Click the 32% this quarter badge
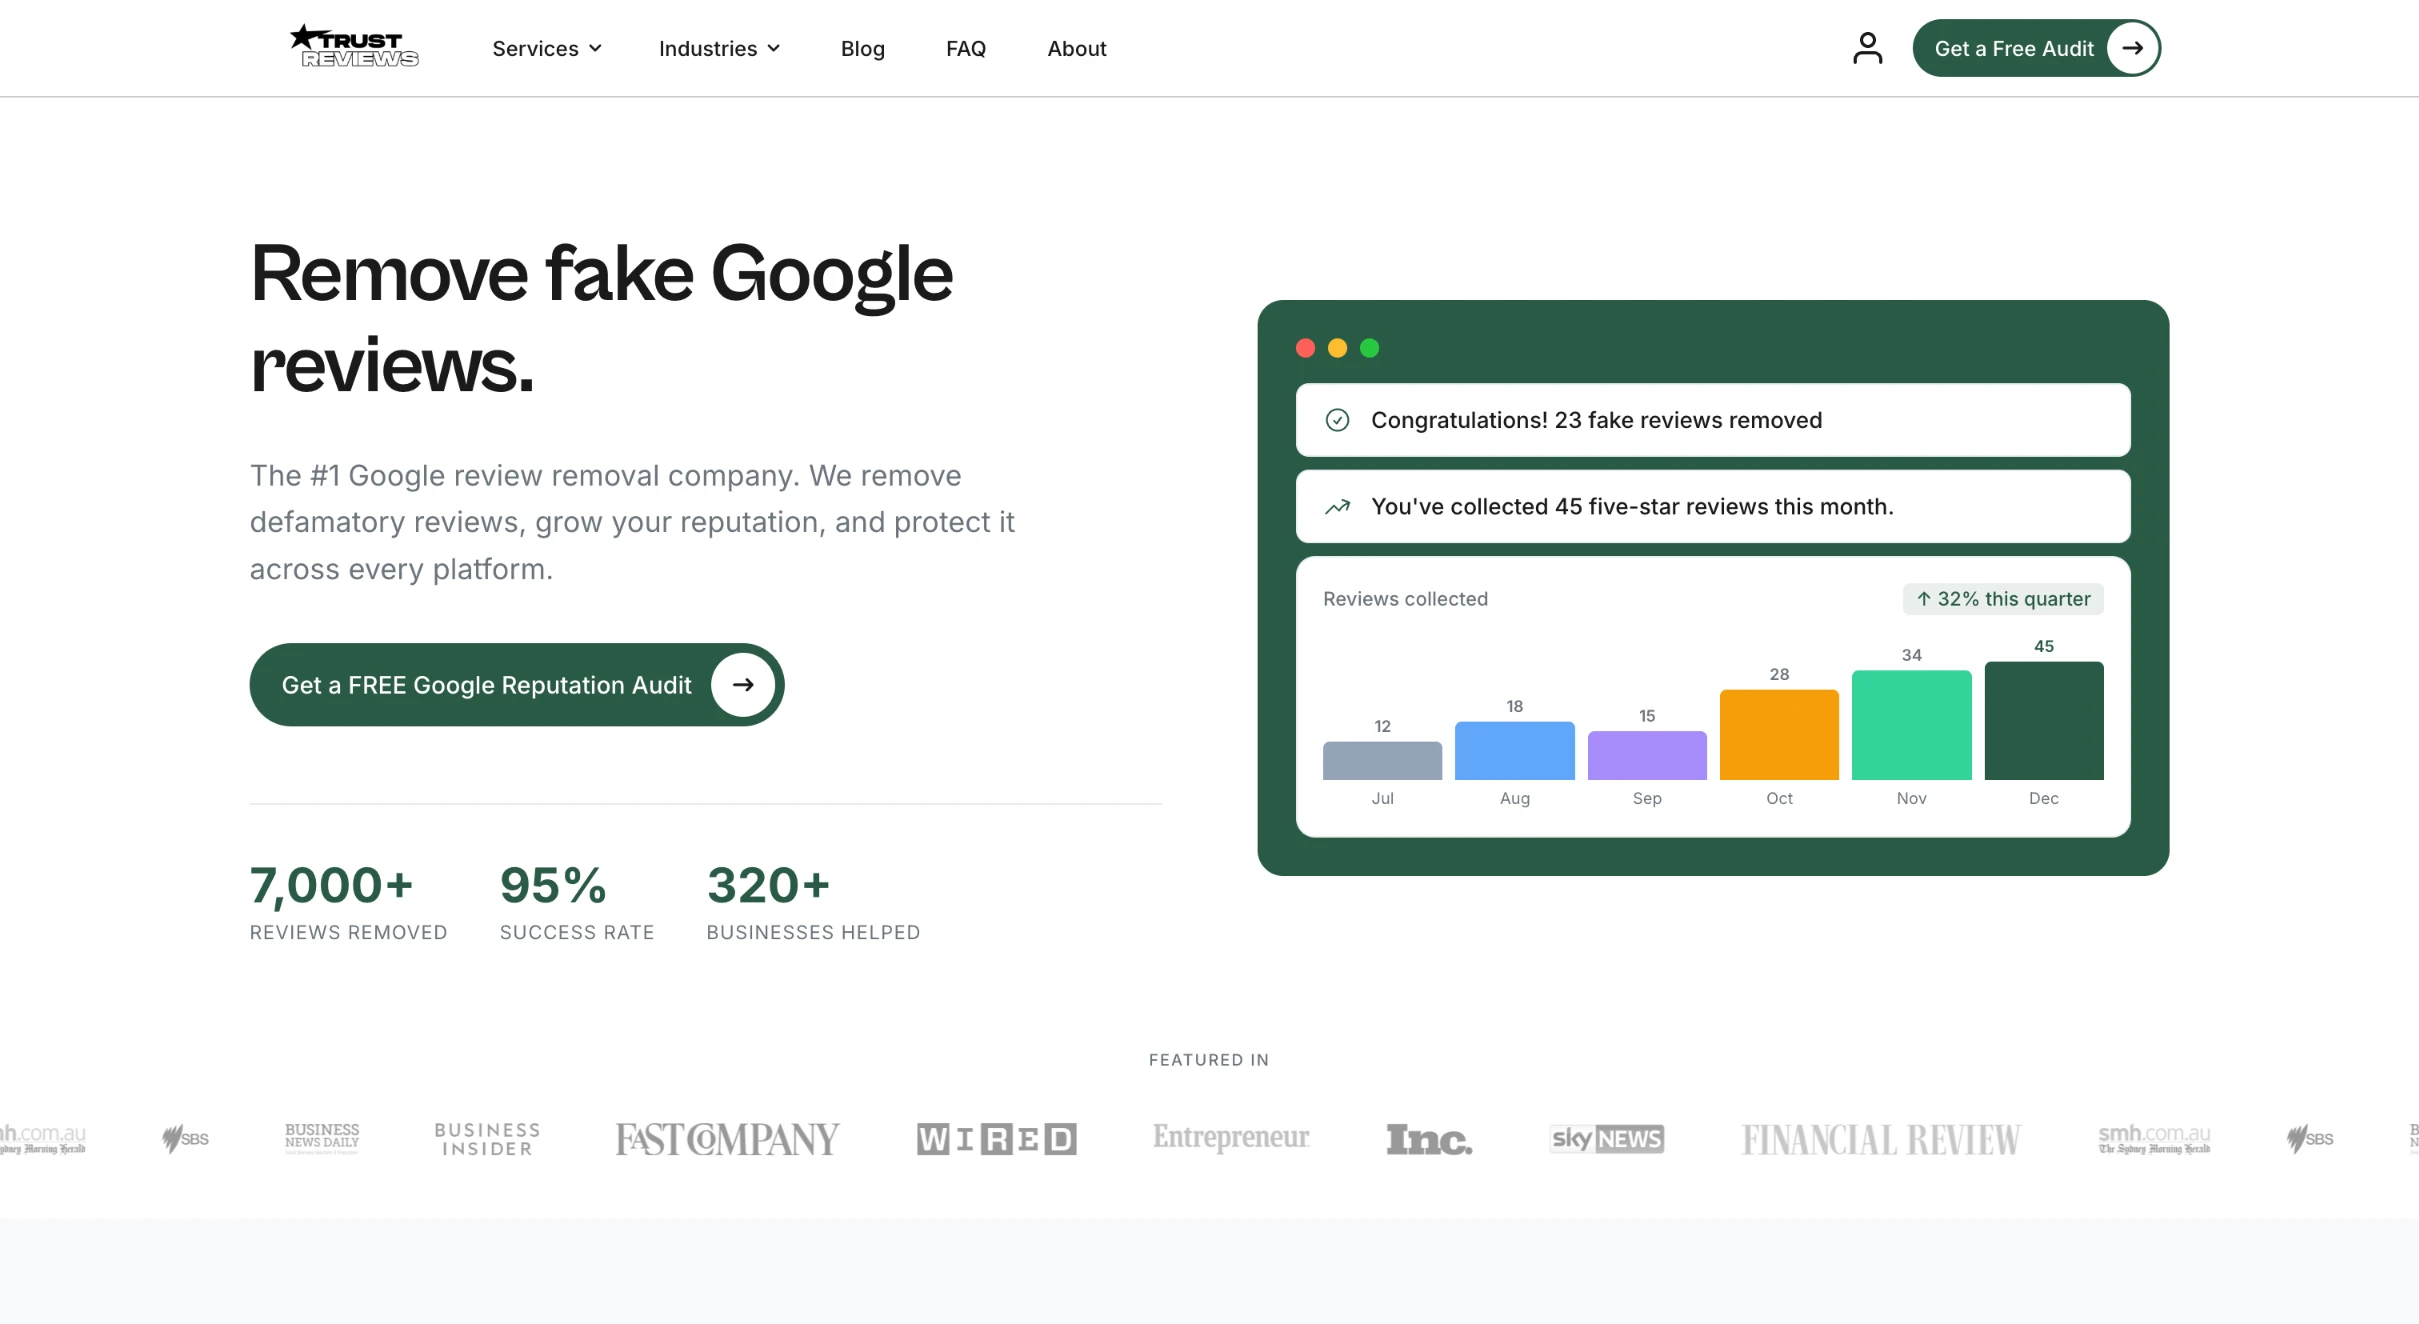This screenshot has width=2419, height=1324. [x=2003, y=598]
